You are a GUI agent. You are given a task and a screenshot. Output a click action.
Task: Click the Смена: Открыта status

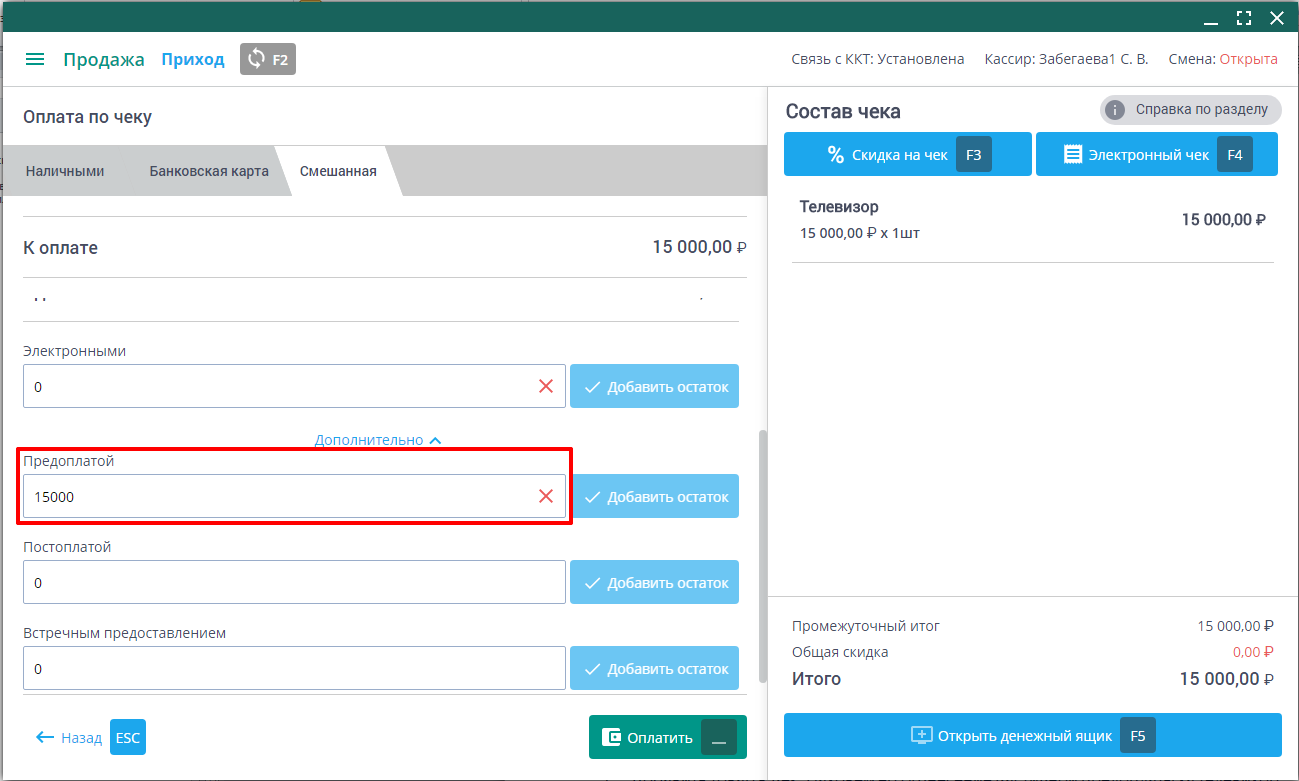[x=1223, y=59]
